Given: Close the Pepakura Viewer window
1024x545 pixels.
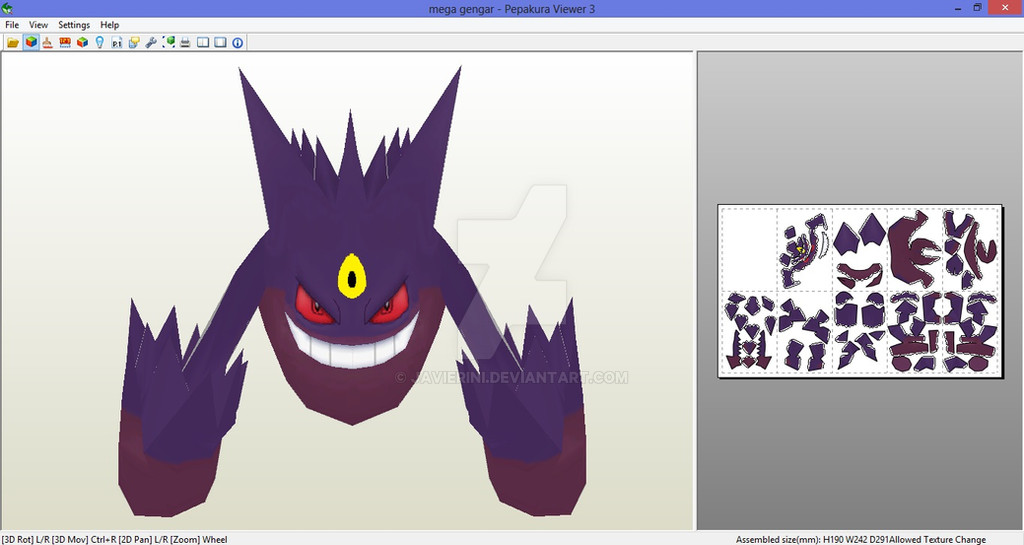Looking at the screenshot, I should [x=1005, y=8].
